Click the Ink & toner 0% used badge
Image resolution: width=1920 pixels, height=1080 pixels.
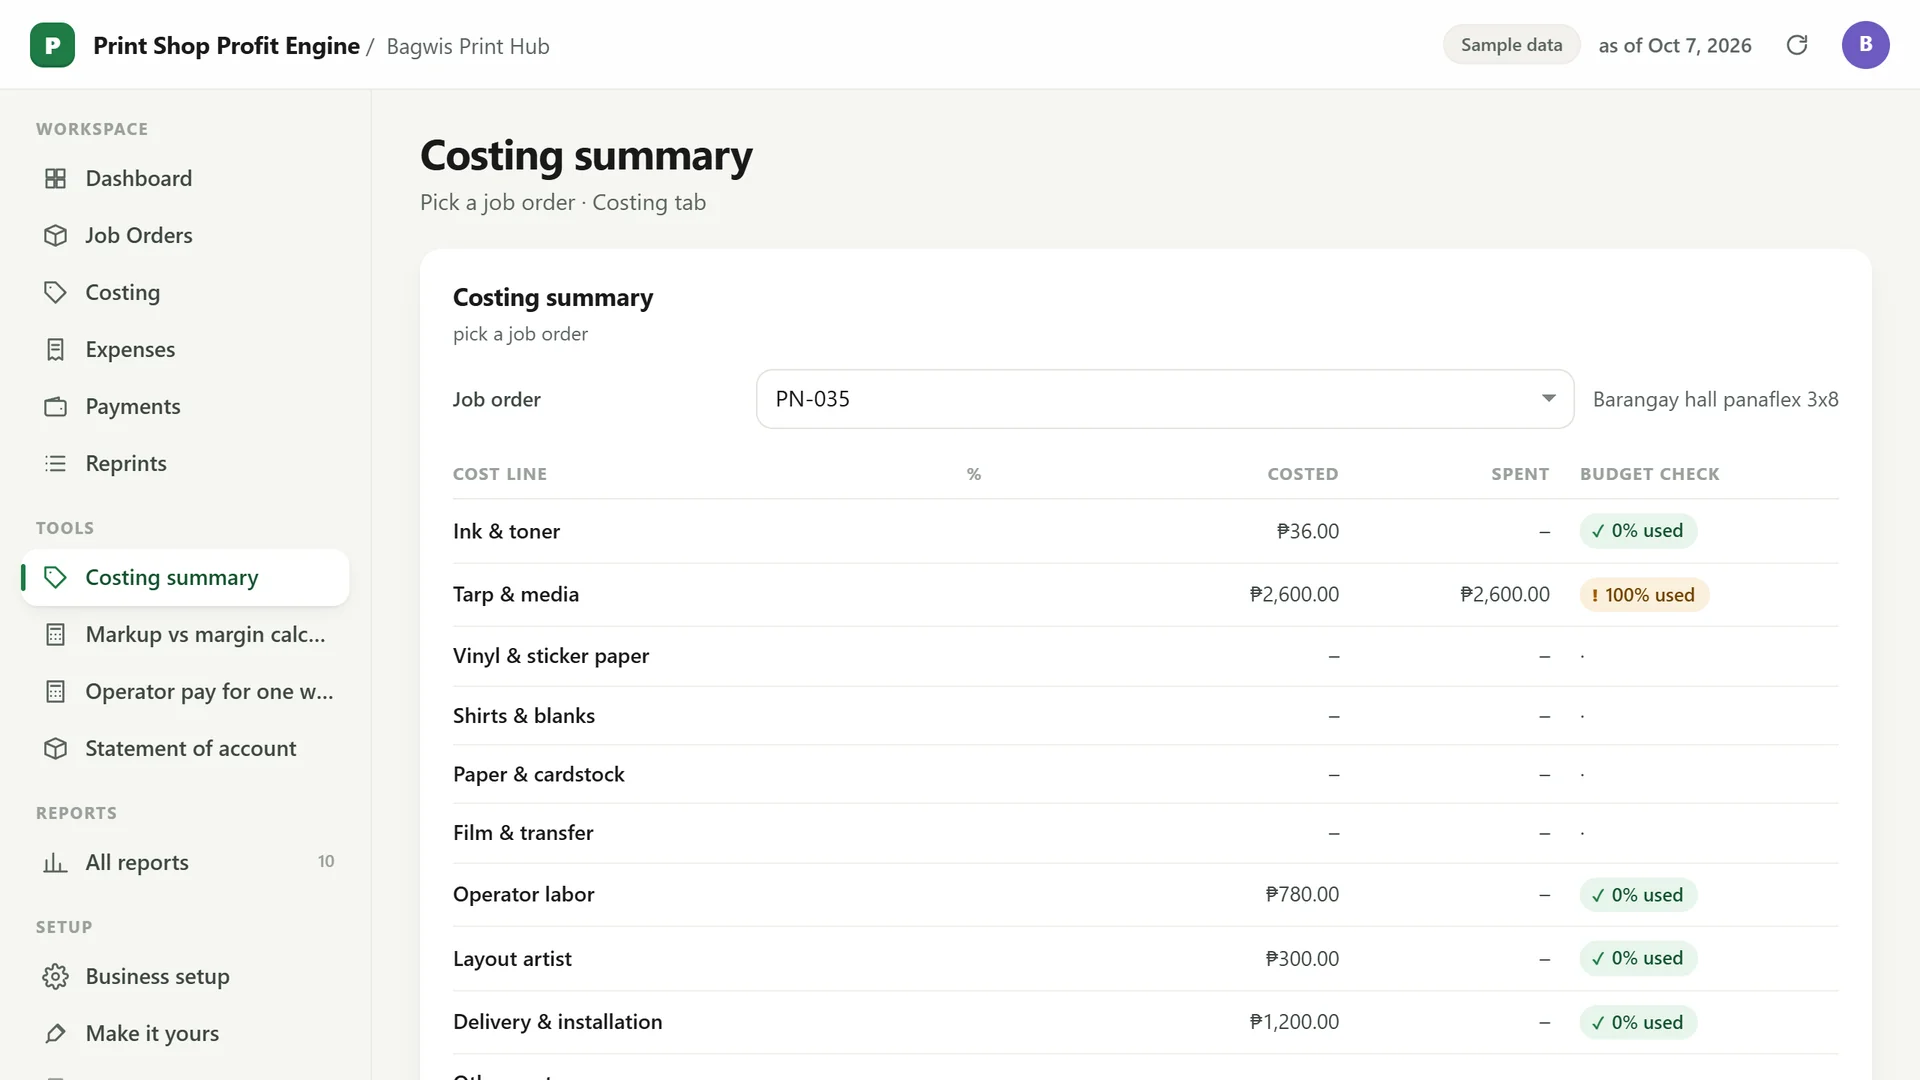[x=1638, y=531]
